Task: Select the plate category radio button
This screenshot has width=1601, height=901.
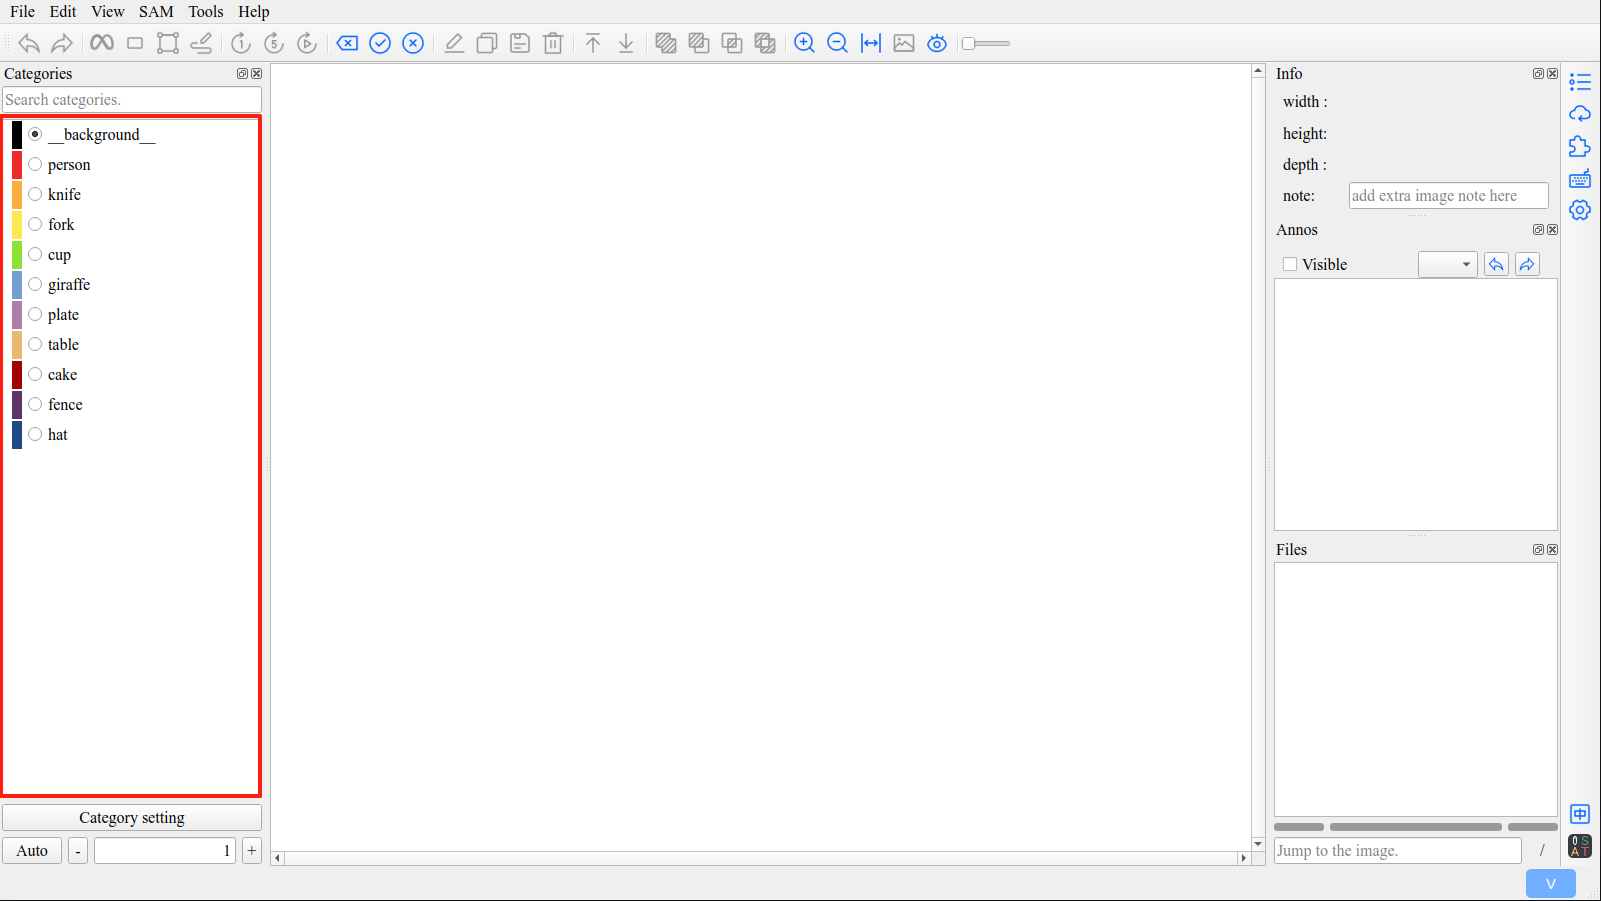Action: 35,314
